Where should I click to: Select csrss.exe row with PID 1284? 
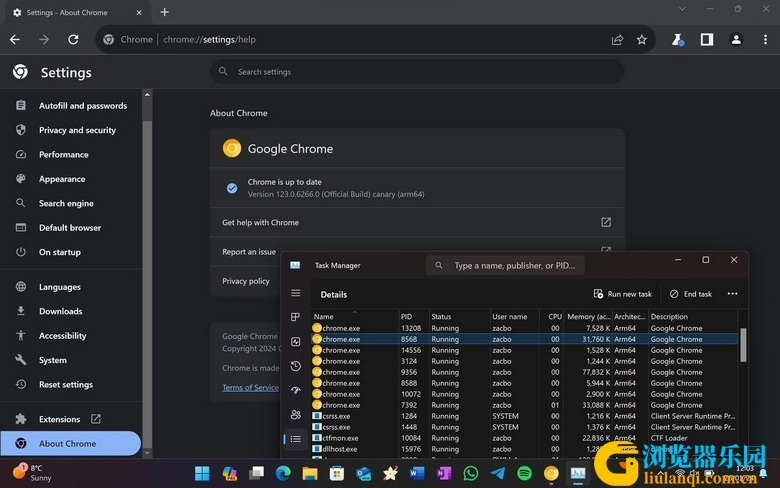point(524,415)
